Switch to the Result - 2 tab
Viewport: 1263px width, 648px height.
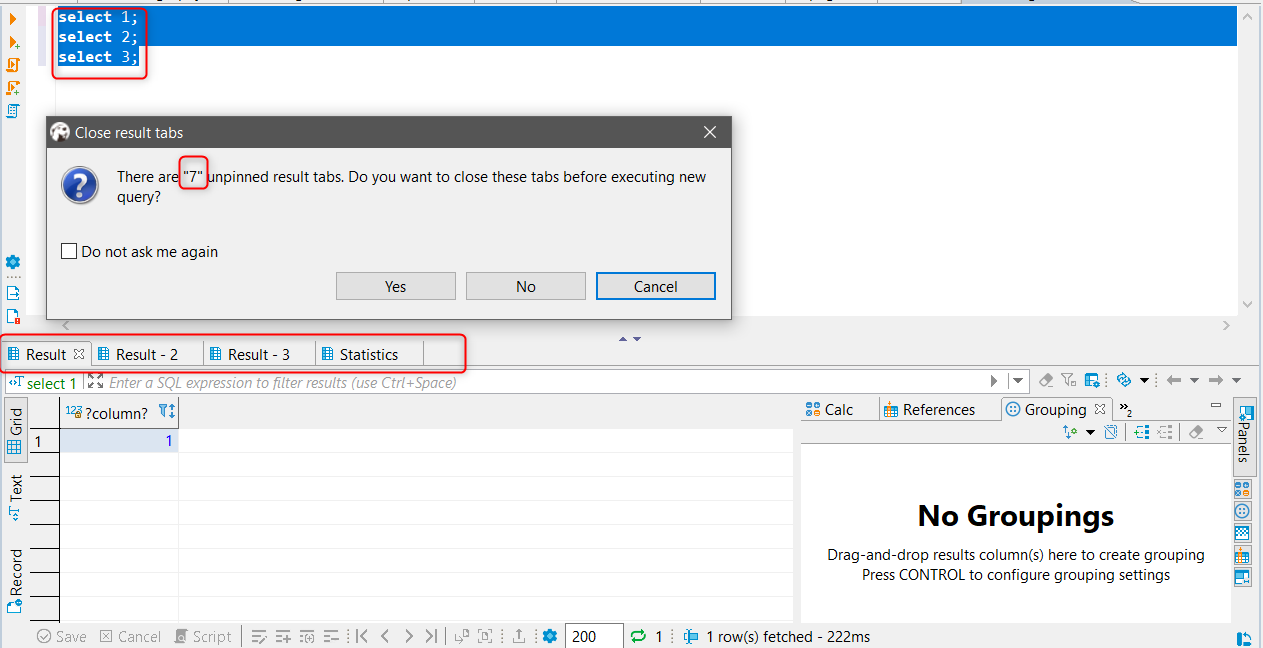pyautogui.click(x=147, y=354)
